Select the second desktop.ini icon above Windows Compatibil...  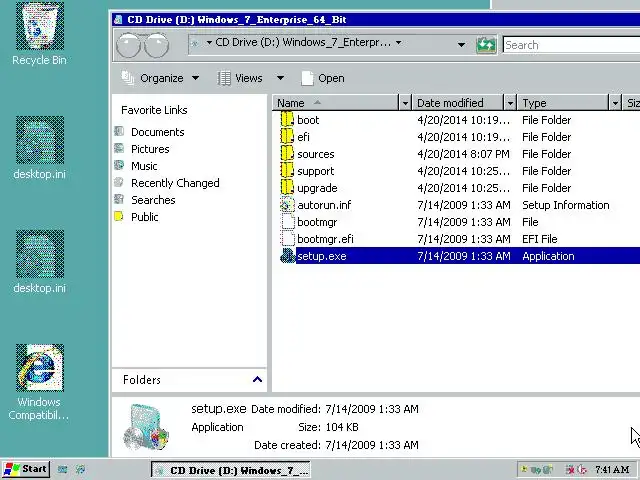[40, 254]
